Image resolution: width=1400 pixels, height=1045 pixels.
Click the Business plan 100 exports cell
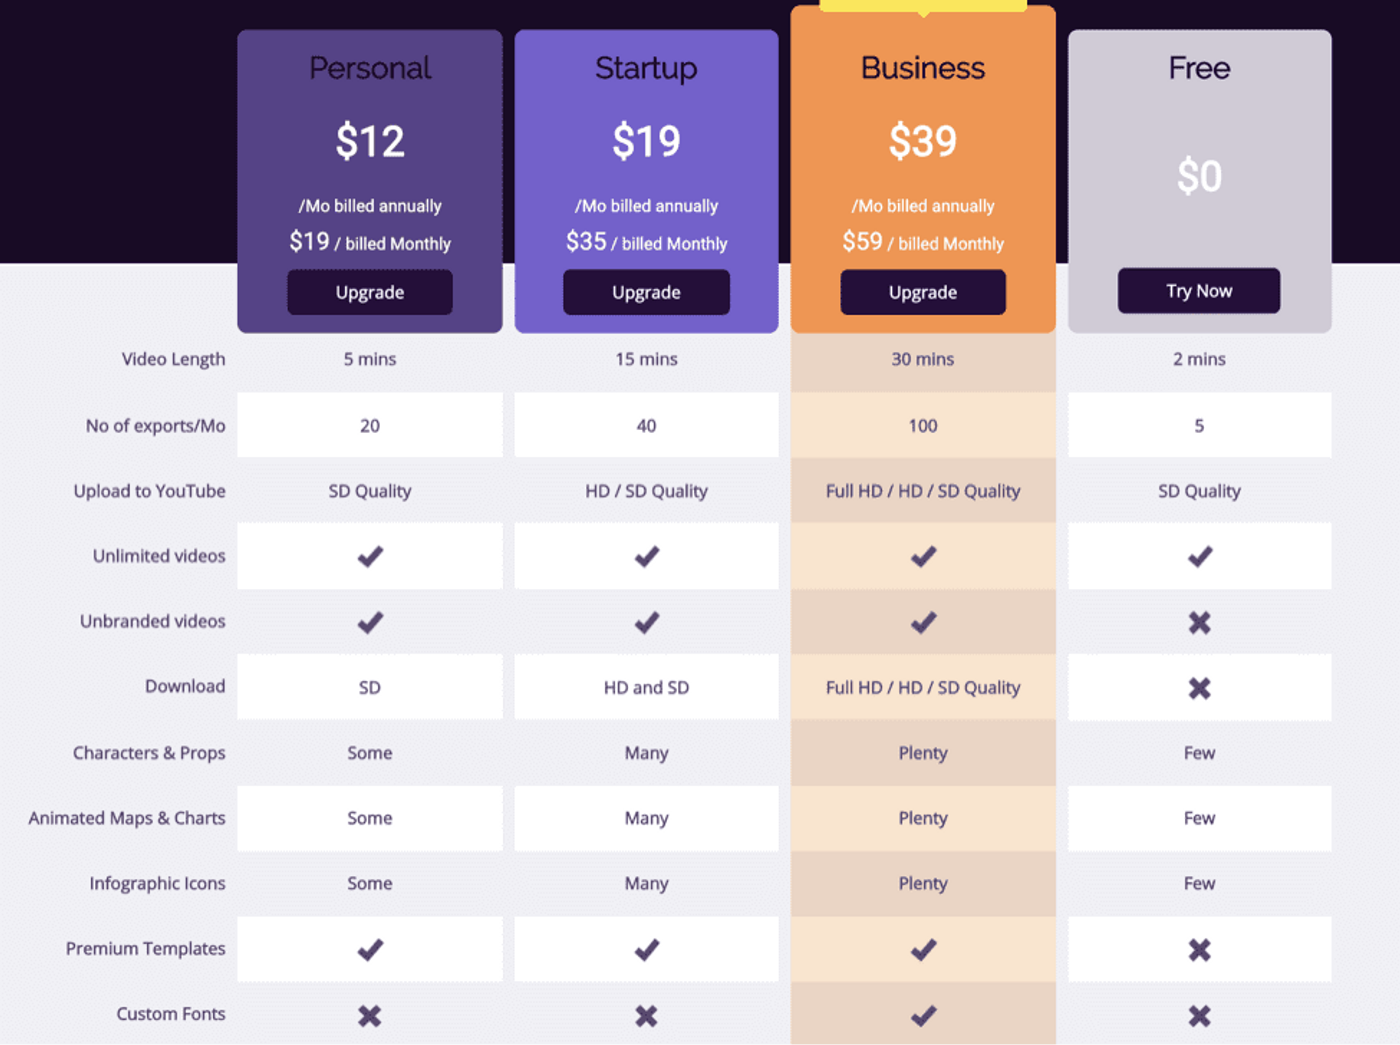(922, 426)
